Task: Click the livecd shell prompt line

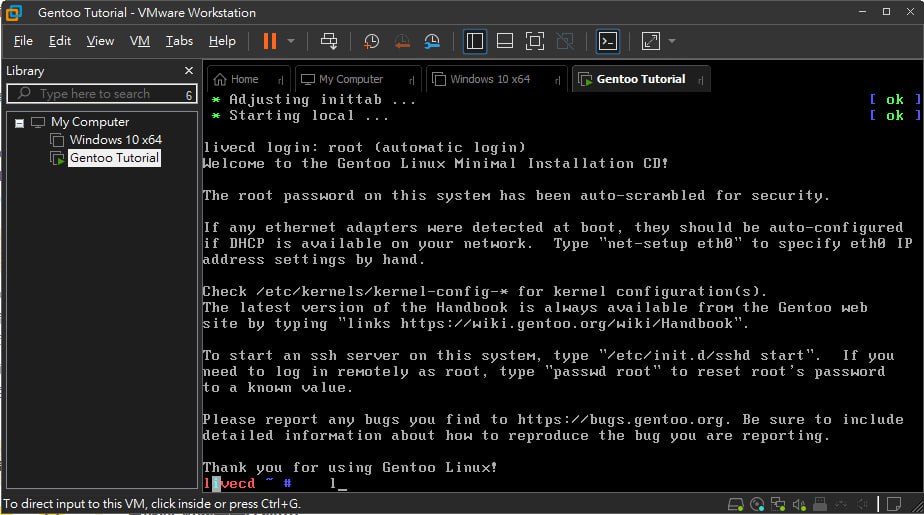Action: [x=275, y=484]
